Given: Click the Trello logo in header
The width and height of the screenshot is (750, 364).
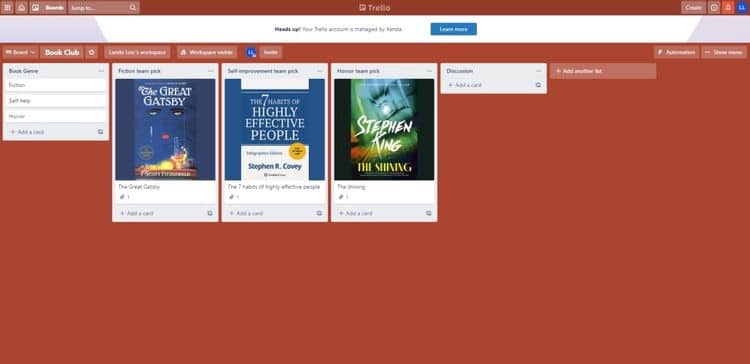Looking at the screenshot, I should coord(375,8).
